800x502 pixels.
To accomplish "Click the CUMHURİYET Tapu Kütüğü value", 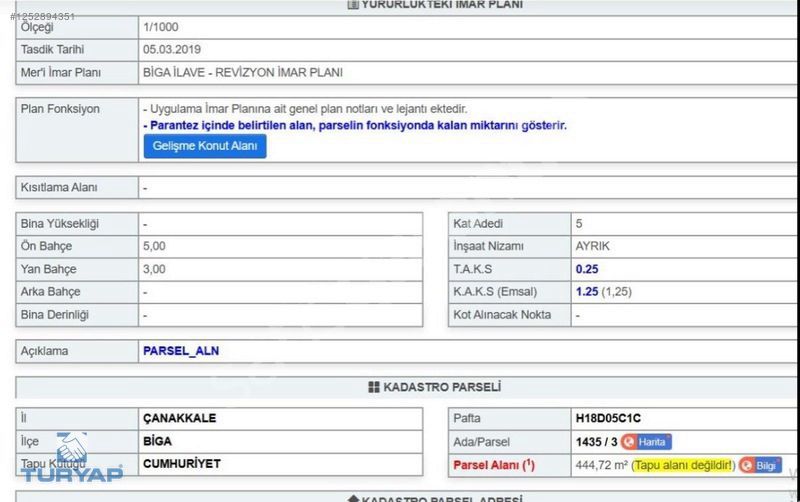I will point(182,464).
